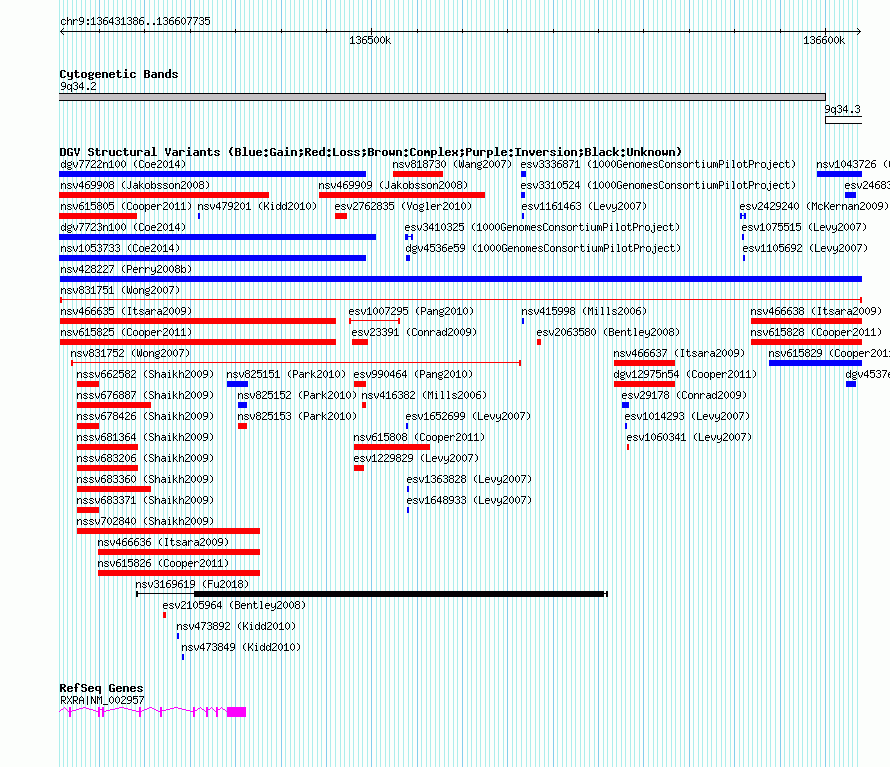Select nssv702840 (Shaikh2009) variant

tap(145, 522)
